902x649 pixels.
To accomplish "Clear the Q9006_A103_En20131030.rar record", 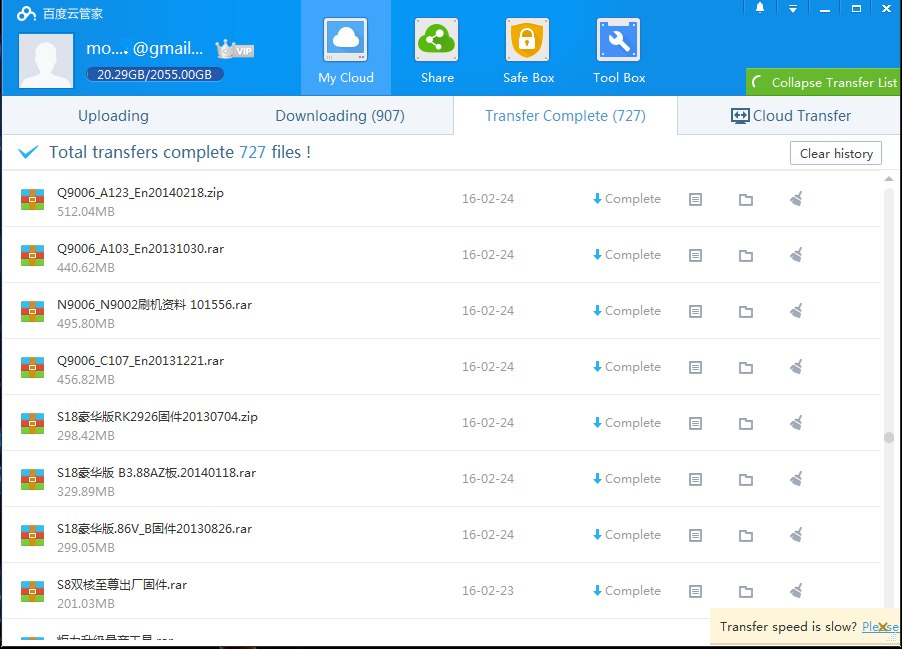I will click(797, 255).
